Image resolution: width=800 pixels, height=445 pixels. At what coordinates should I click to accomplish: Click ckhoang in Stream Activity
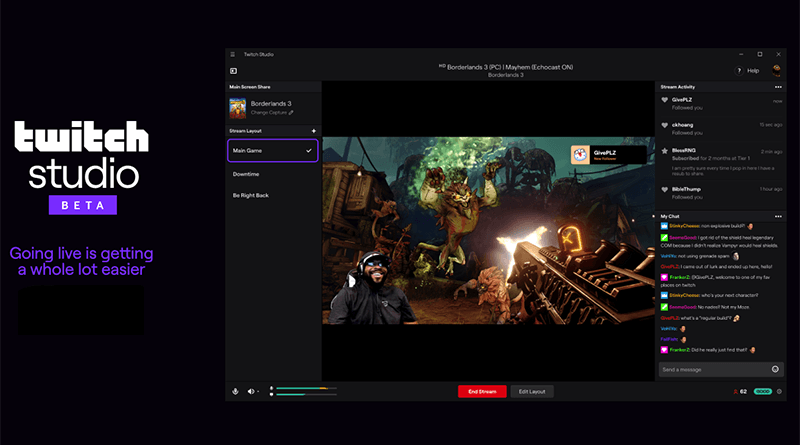click(682, 125)
